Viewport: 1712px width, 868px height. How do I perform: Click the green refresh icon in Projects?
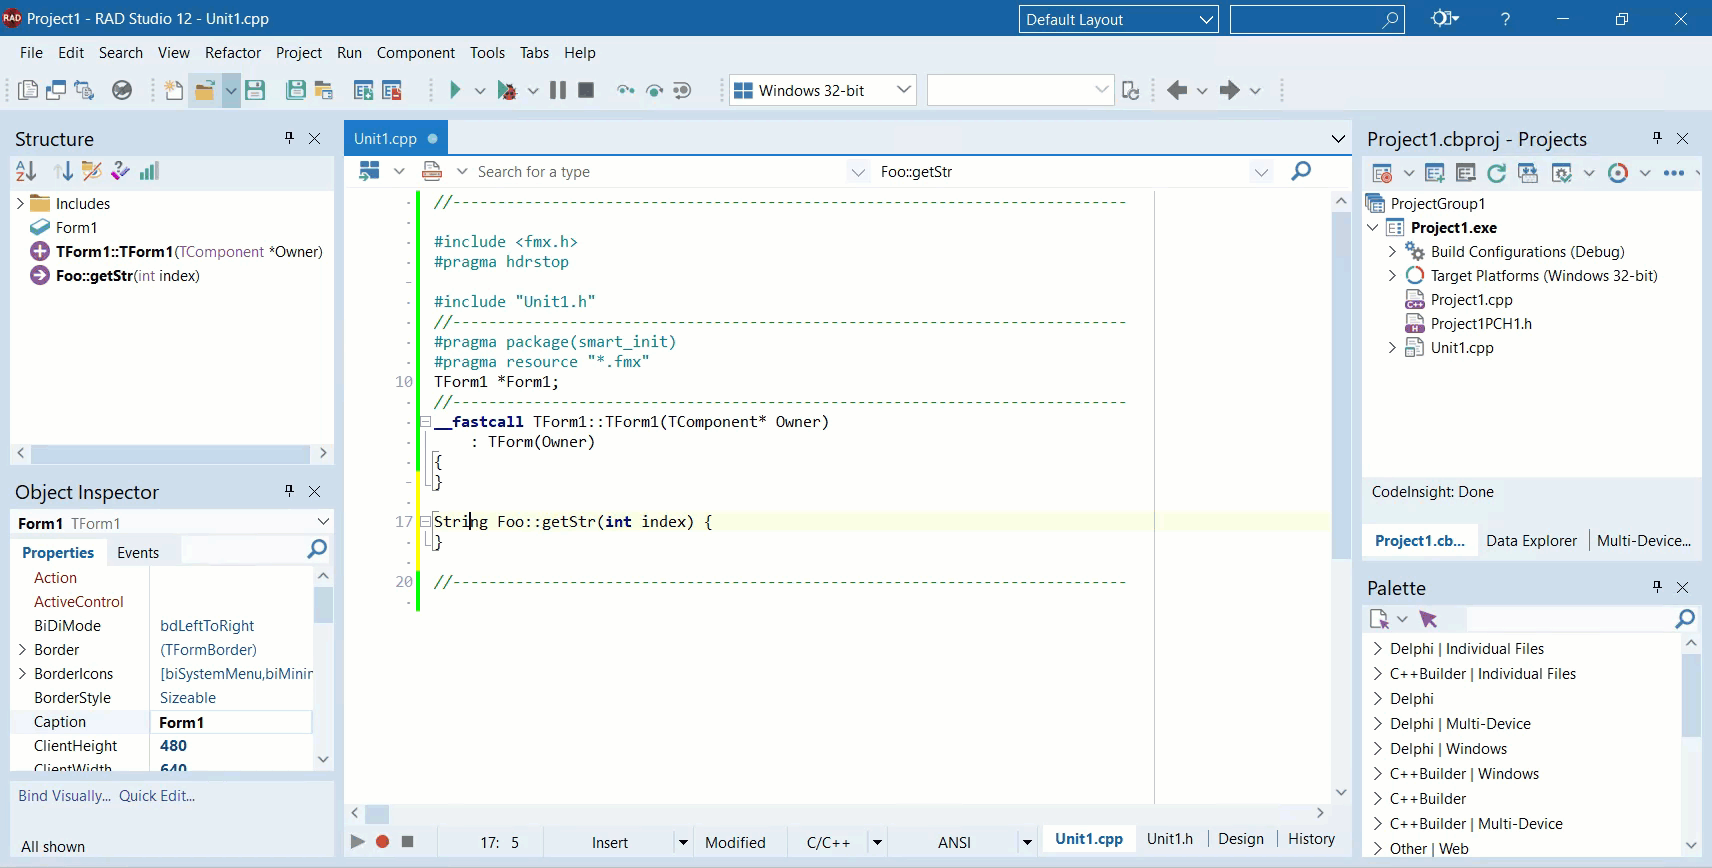click(x=1496, y=173)
